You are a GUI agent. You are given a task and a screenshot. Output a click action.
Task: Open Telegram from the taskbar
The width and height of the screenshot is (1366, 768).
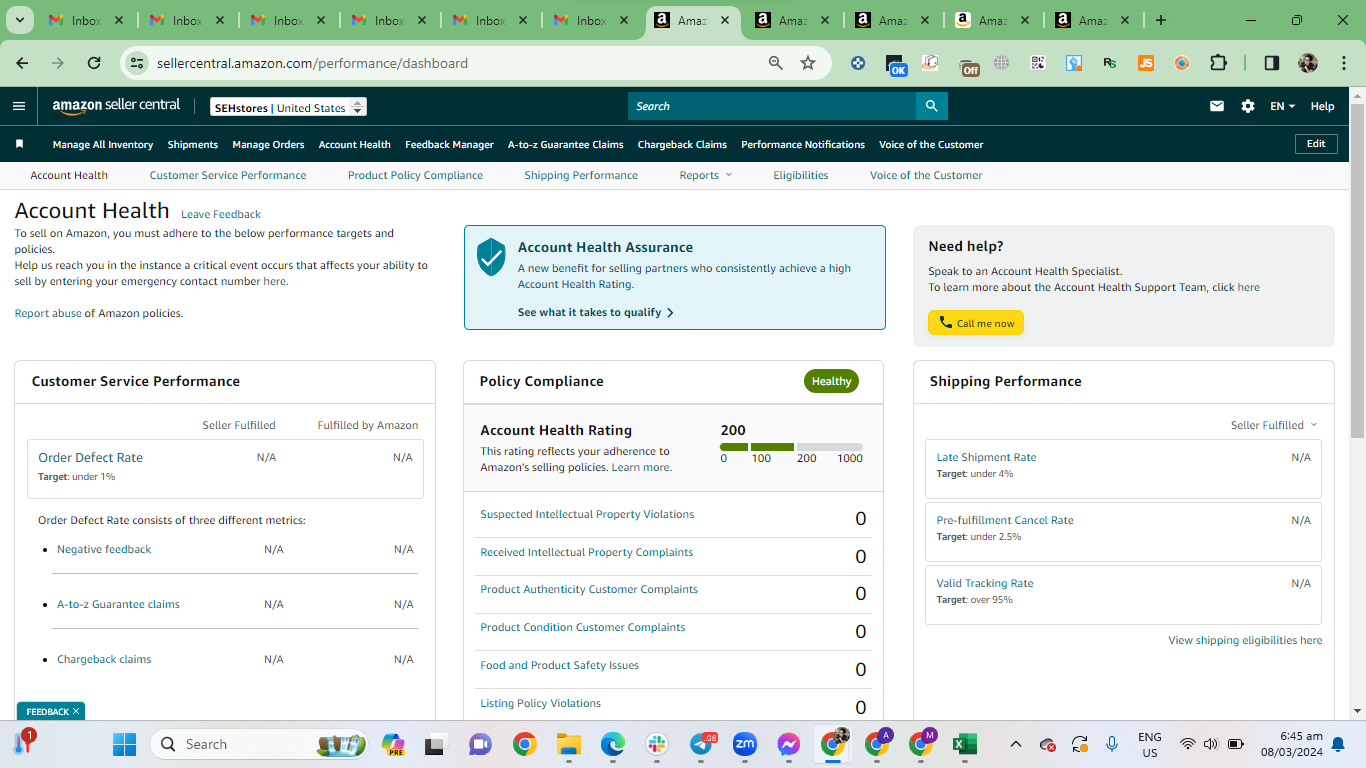[x=702, y=744]
